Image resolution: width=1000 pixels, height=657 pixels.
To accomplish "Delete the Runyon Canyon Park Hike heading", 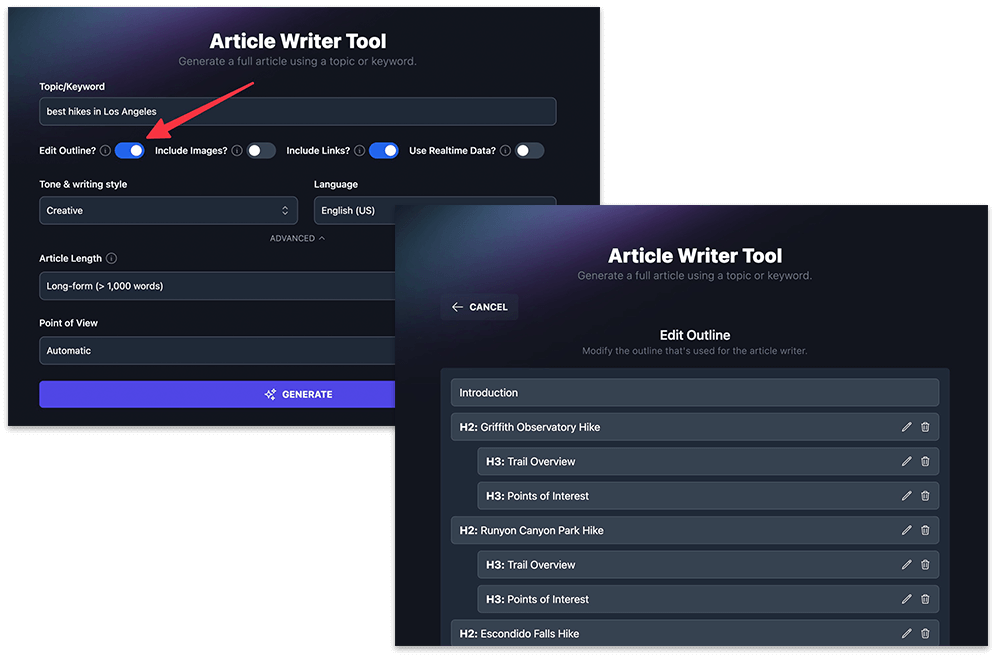I will pos(925,530).
